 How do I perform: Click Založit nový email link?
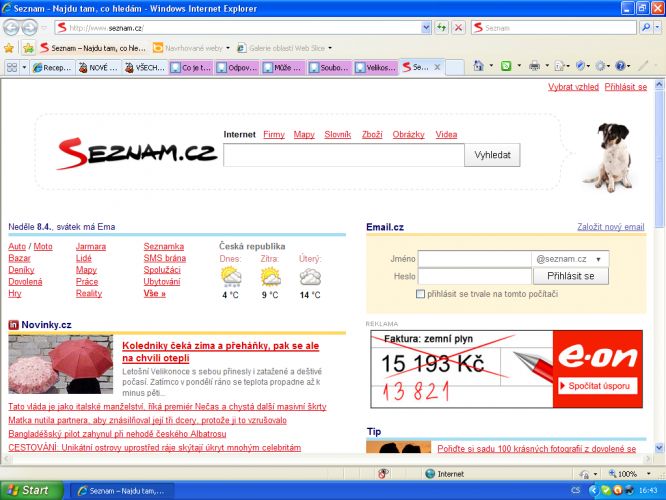pos(610,227)
